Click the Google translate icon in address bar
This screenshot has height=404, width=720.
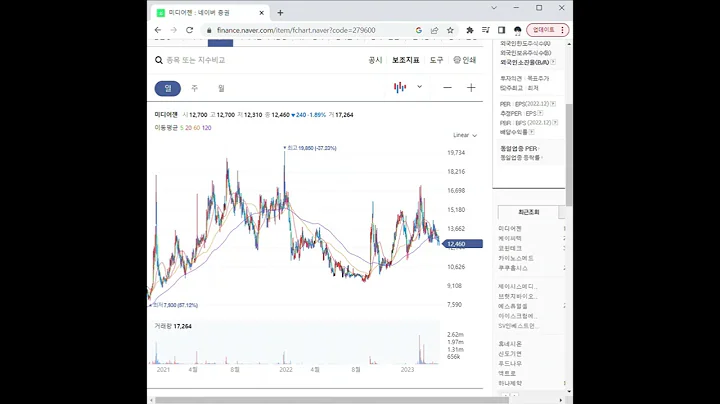[x=418, y=30]
